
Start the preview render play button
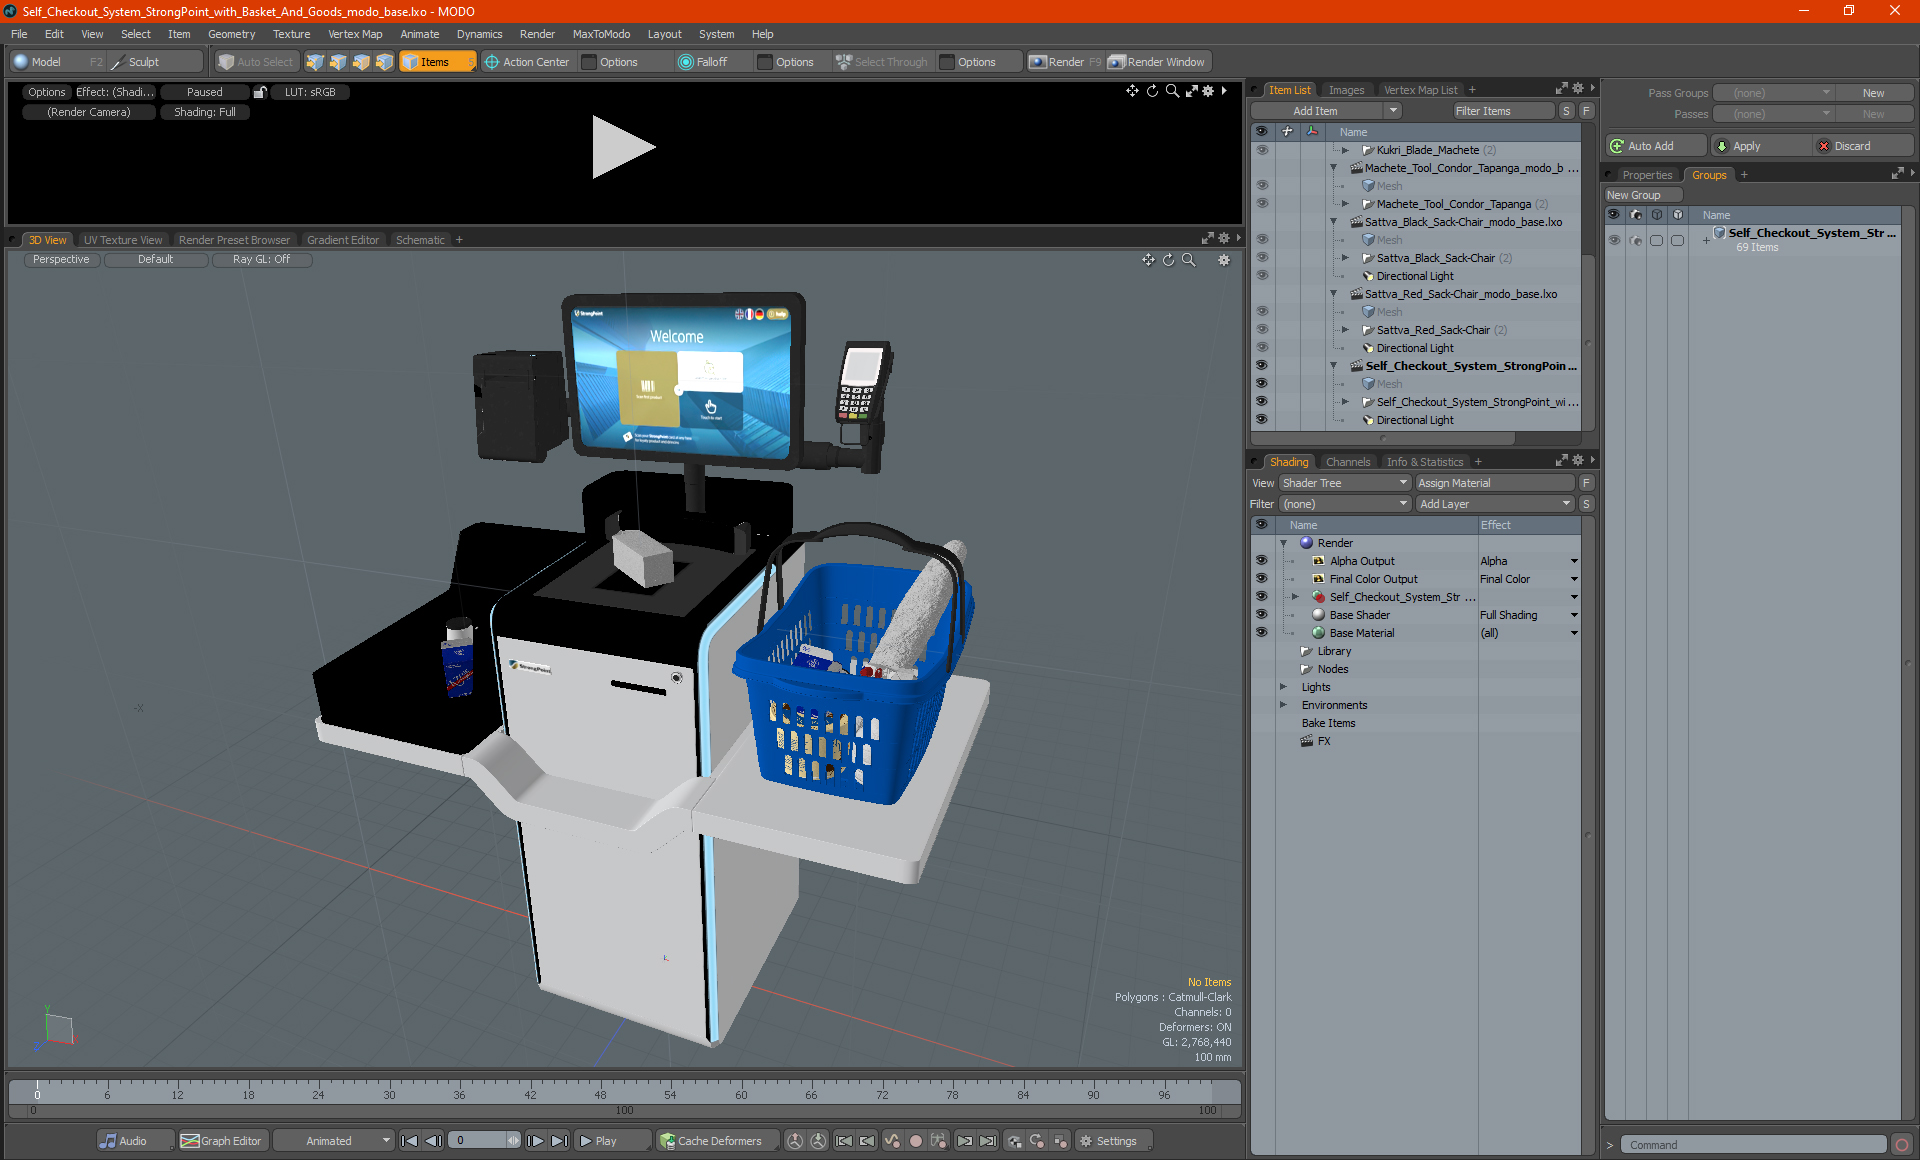pos(622,147)
